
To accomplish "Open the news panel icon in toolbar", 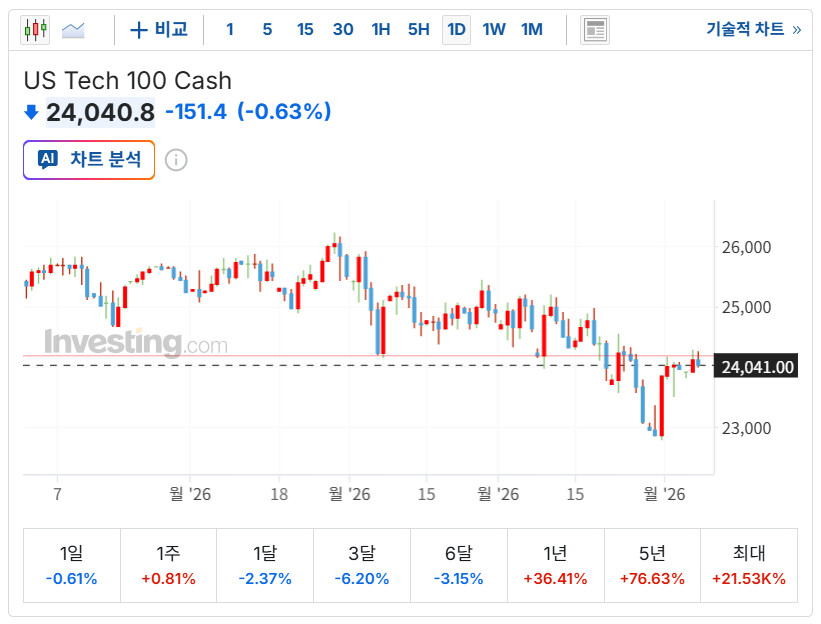I will (595, 30).
